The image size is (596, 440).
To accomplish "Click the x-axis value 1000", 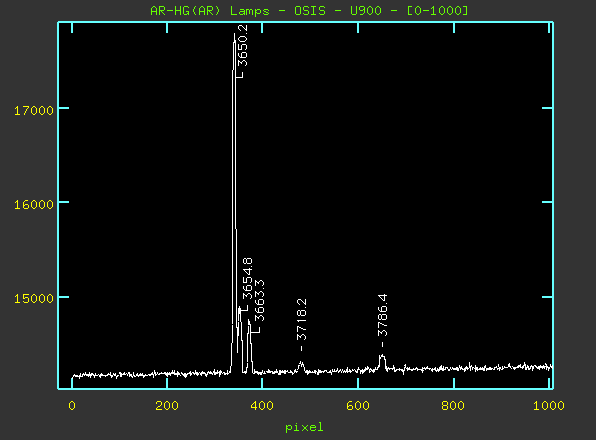I will pyautogui.click(x=548, y=406).
